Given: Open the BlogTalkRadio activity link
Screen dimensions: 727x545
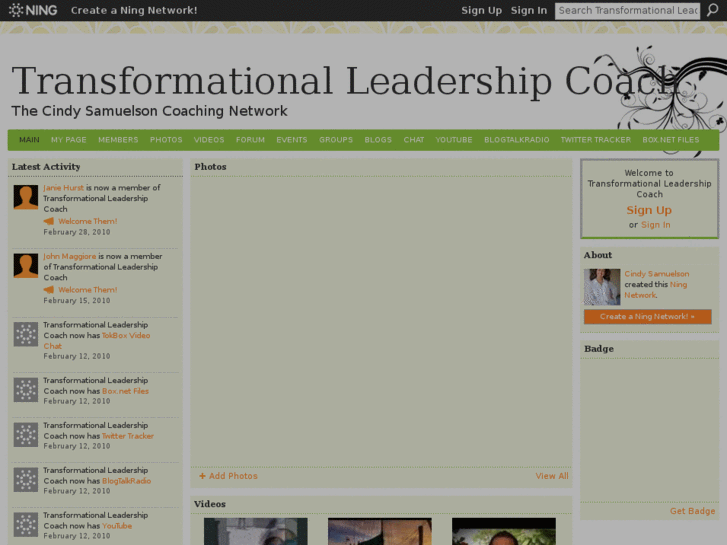Looking at the screenshot, I should [x=126, y=481].
